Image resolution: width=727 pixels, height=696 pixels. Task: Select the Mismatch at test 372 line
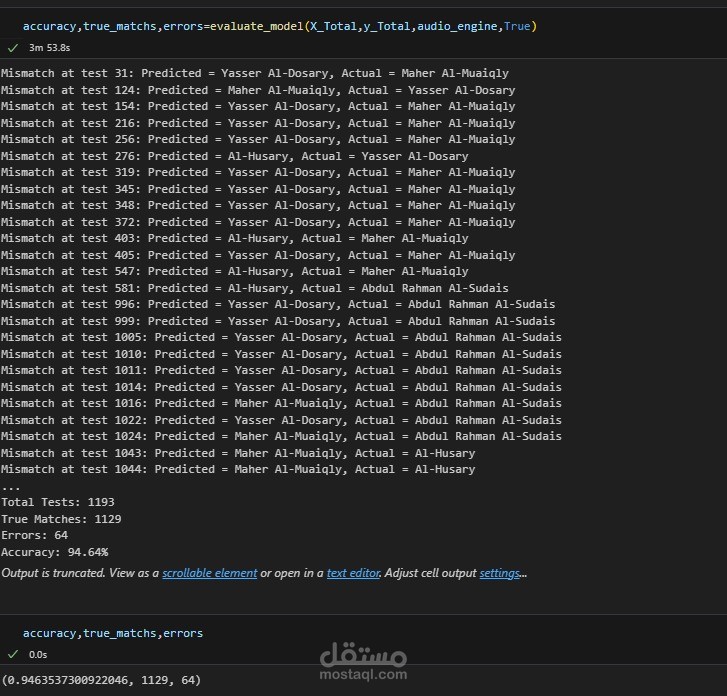coord(258,222)
